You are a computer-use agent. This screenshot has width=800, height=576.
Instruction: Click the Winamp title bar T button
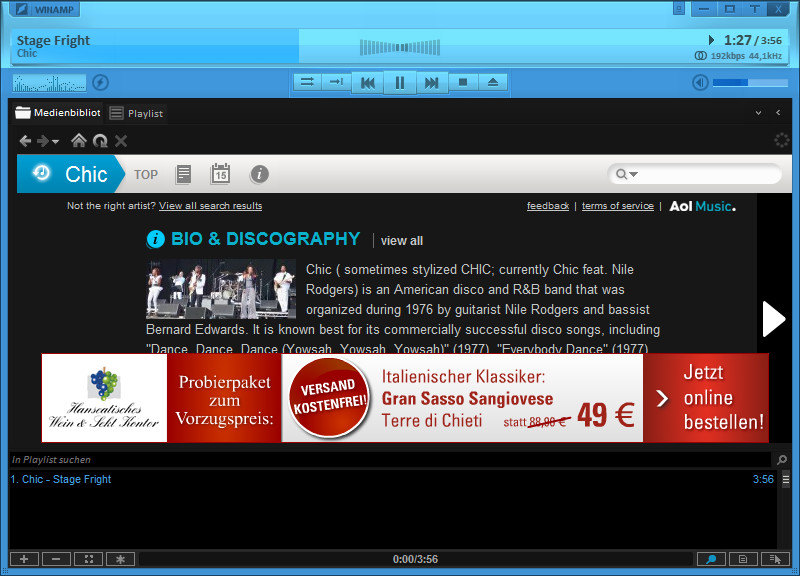pos(755,9)
